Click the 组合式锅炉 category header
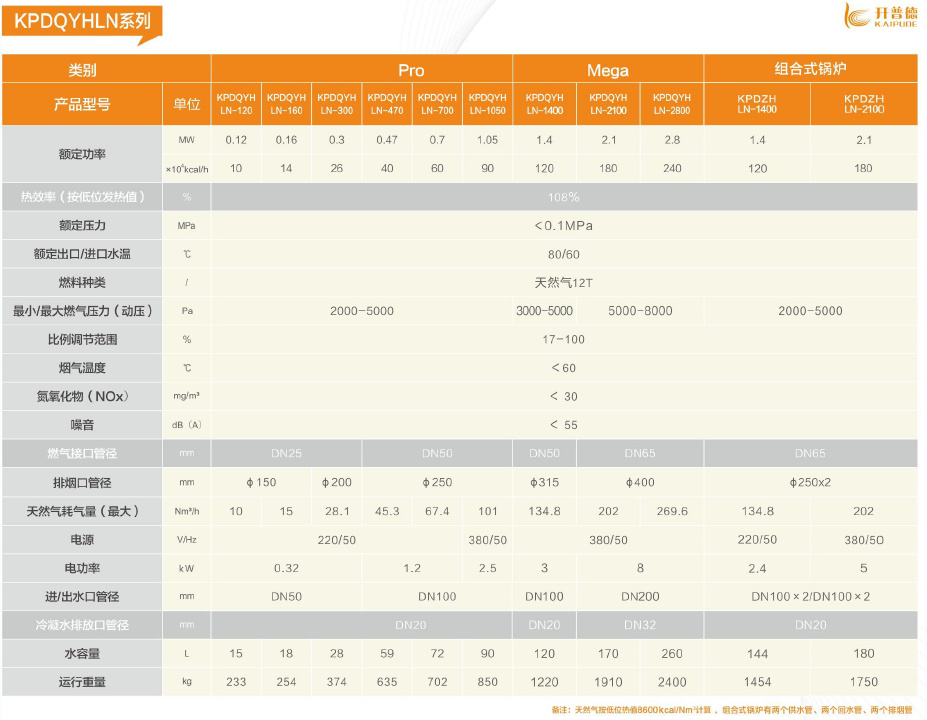Viewport: 927px width, 720px height. [x=810, y=69]
